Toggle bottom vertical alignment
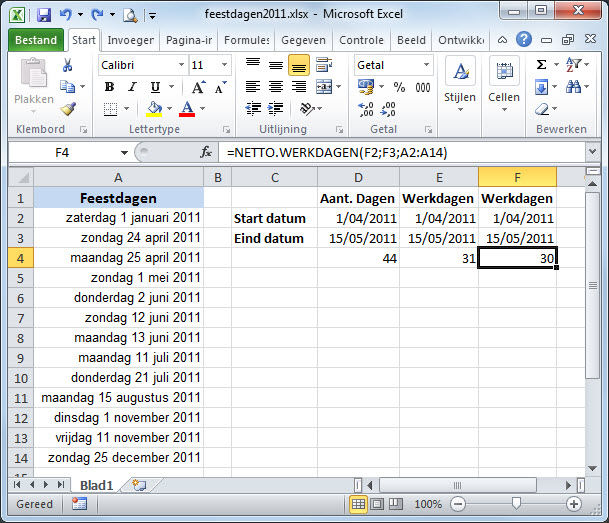 point(299,65)
